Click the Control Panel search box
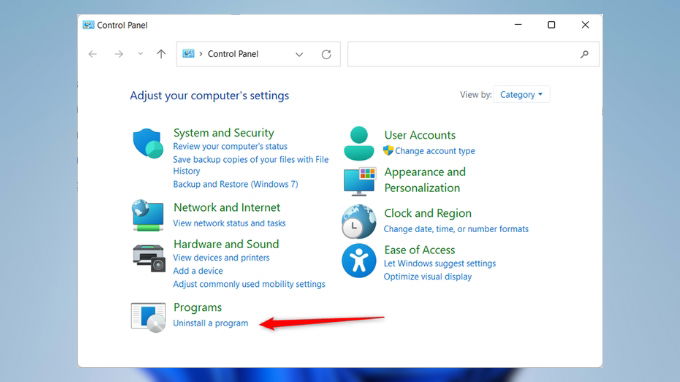Image resolution: width=680 pixels, height=382 pixels. tap(473, 54)
